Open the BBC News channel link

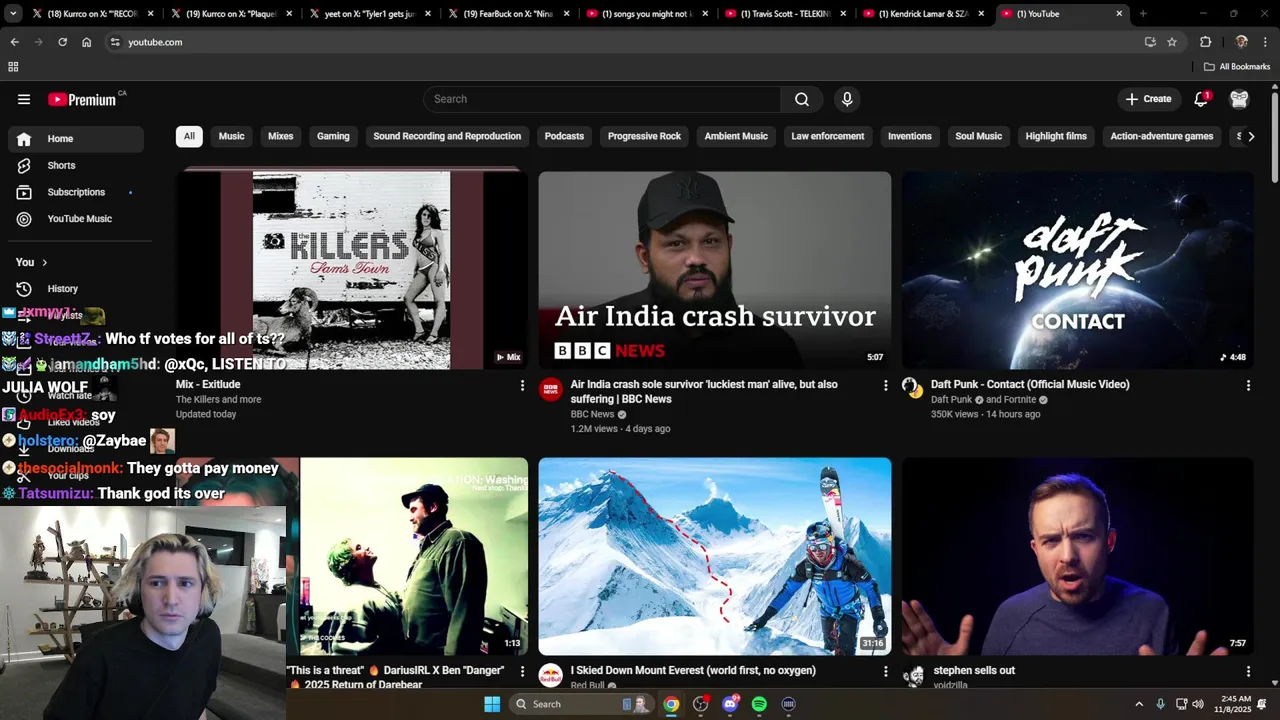(x=592, y=414)
